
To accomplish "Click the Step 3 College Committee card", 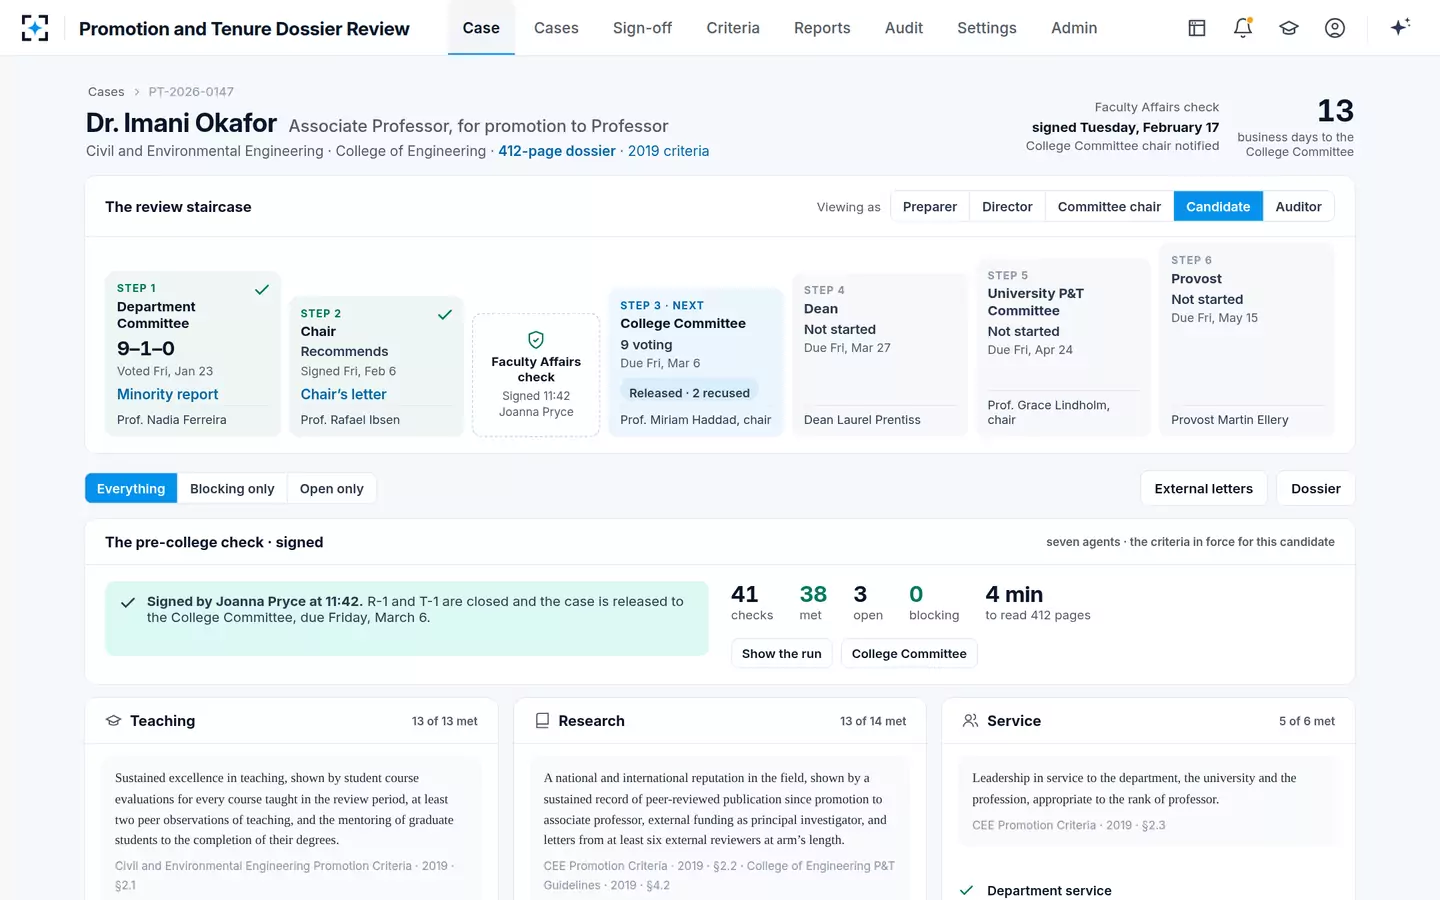I will 696,362.
